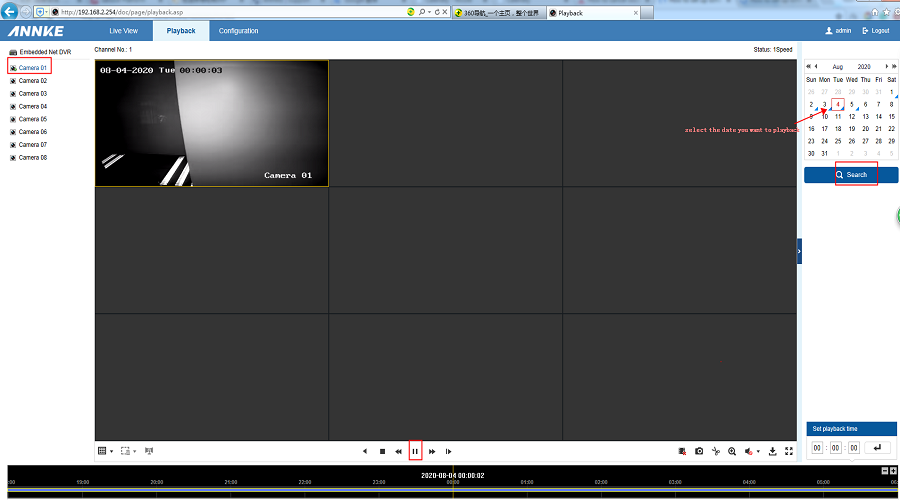Click the minutes field of playback time
The height and width of the screenshot is (500, 900).
(x=836, y=448)
